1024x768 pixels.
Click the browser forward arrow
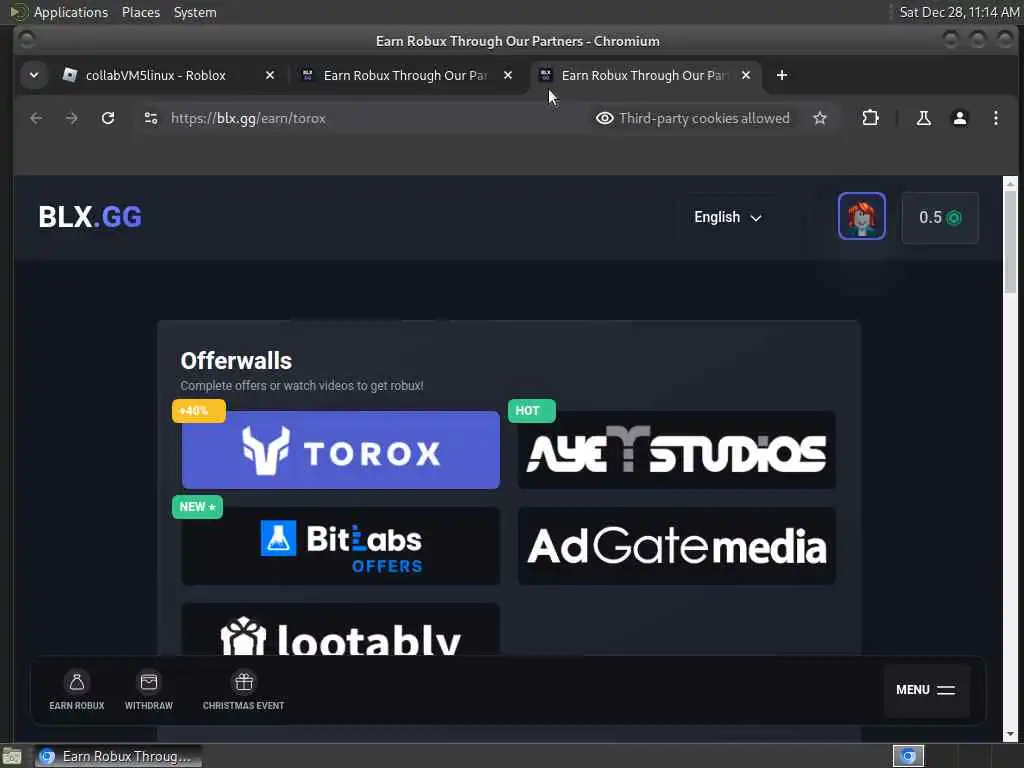click(x=72, y=118)
